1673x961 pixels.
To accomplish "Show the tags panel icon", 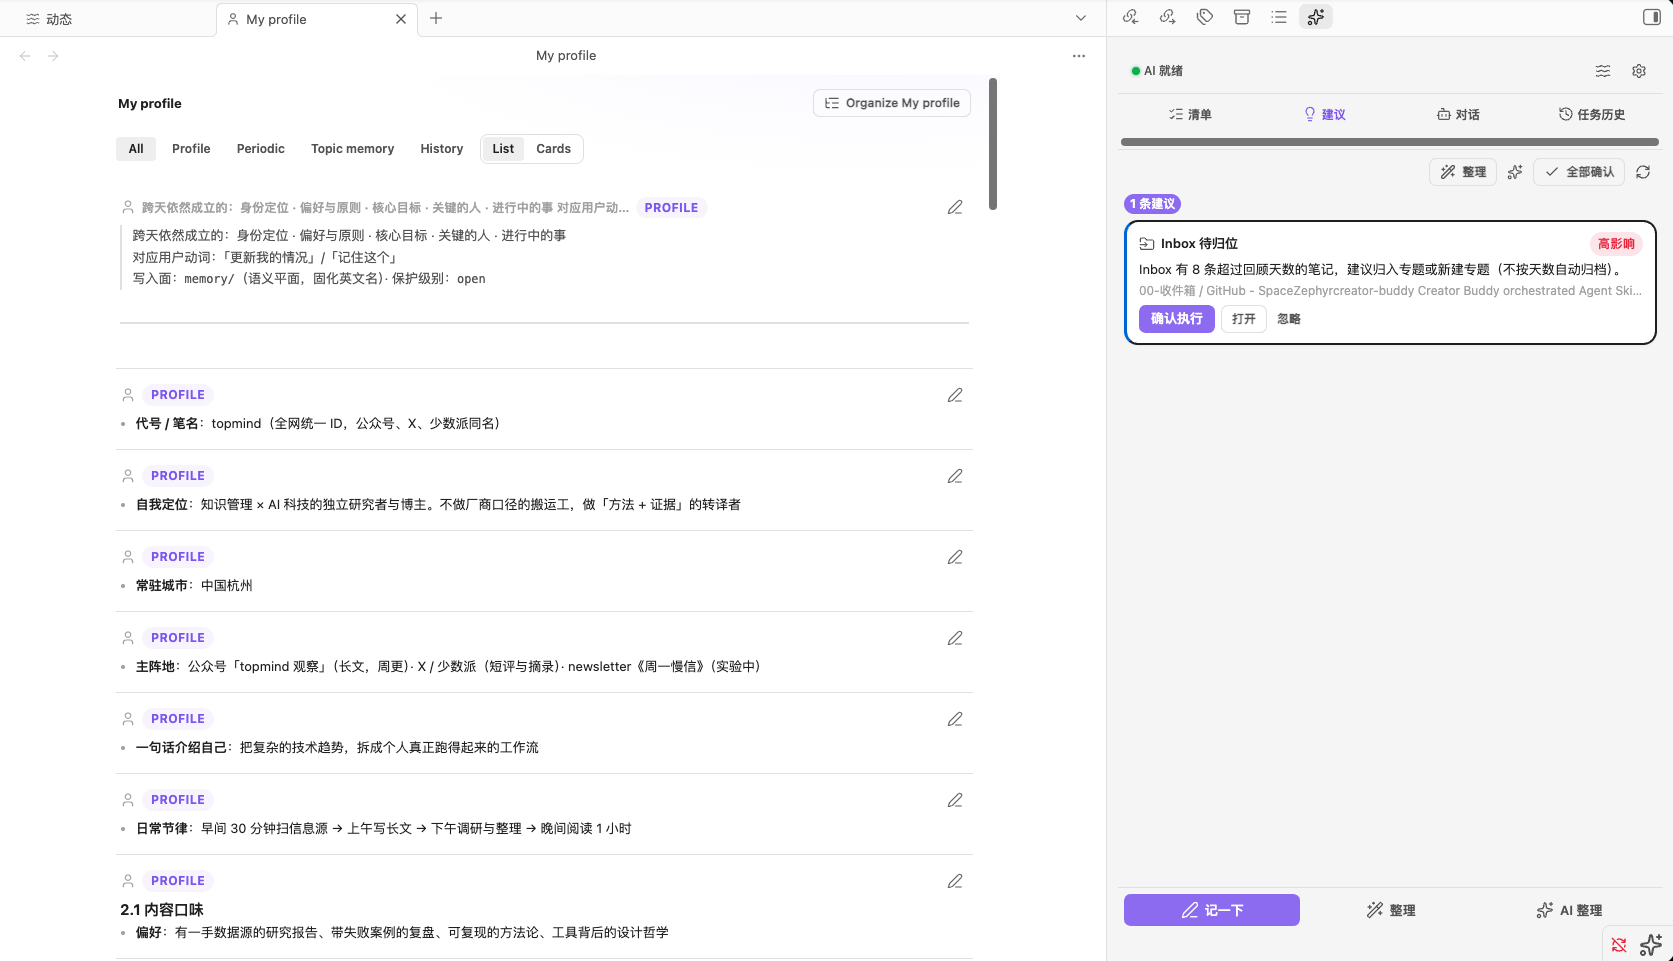I will pyautogui.click(x=1205, y=17).
